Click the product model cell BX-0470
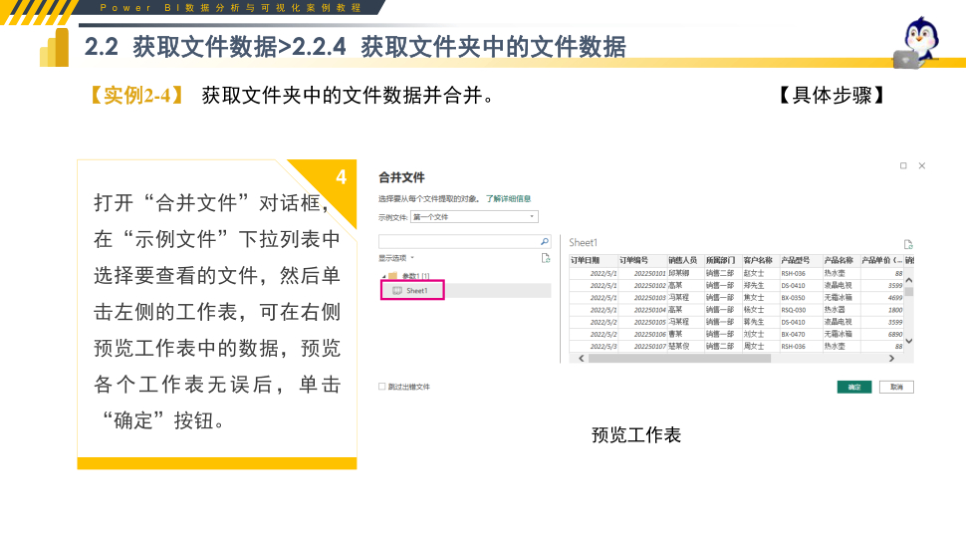The width and height of the screenshot is (966, 544). (x=793, y=335)
